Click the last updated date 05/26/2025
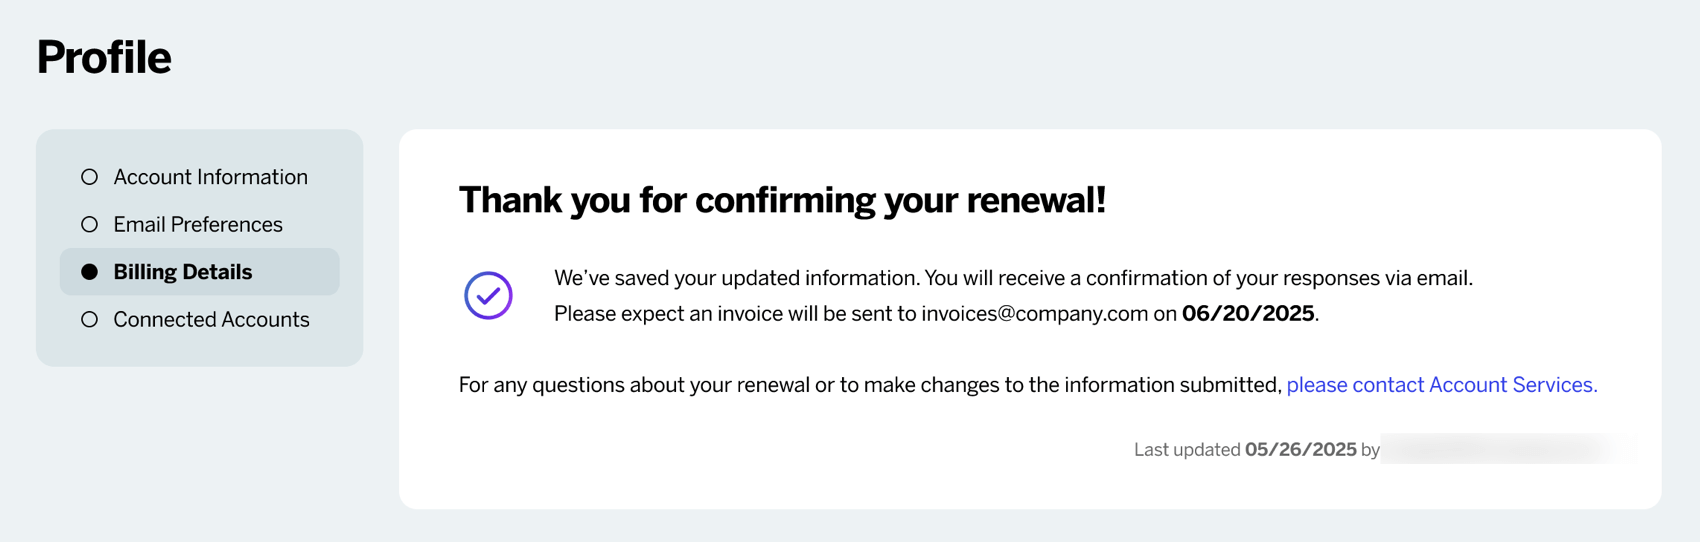The height and width of the screenshot is (542, 1700). [1300, 450]
